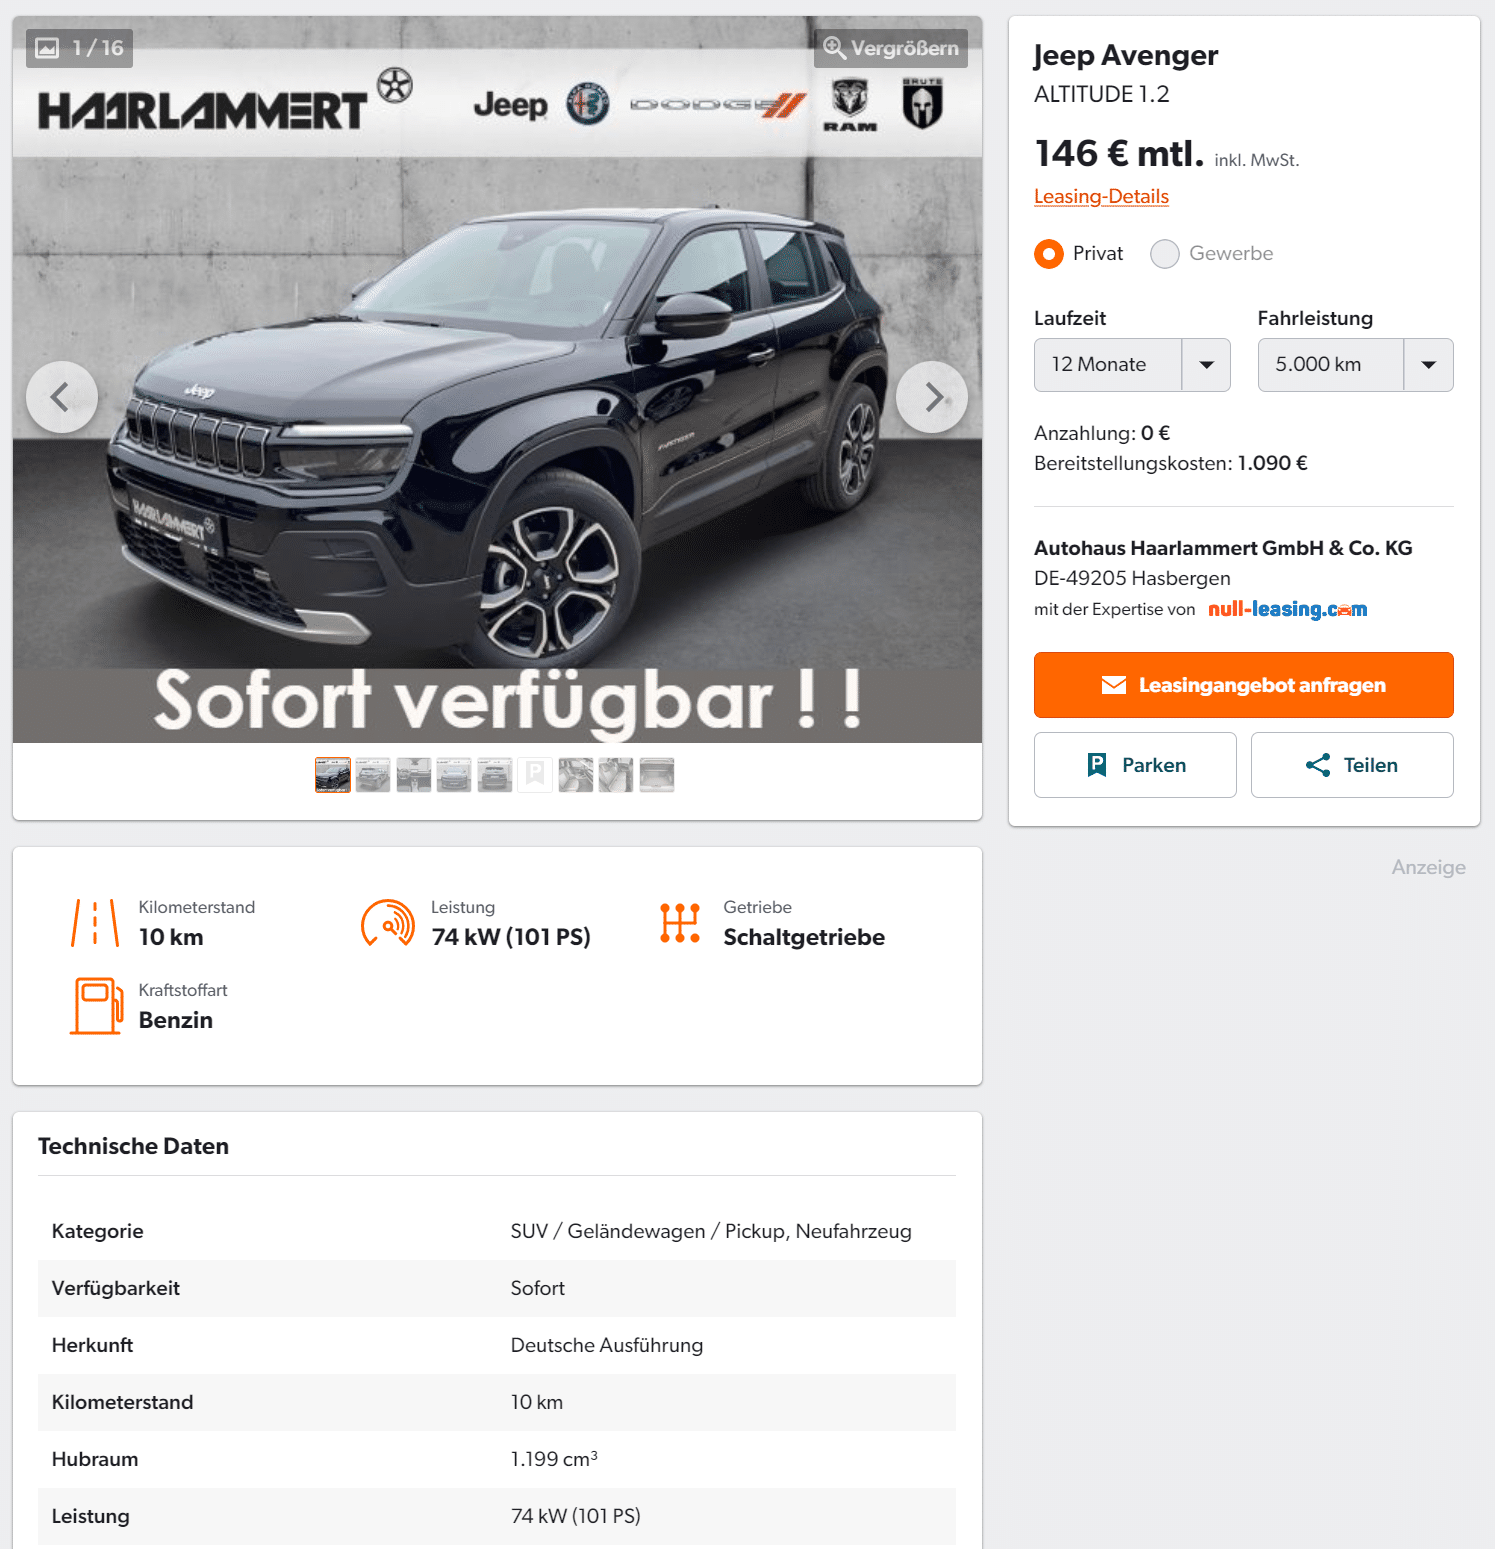Screen dimensions: 1495x1549
Task: Share the listing via Teilen
Action: tap(1352, 765)
